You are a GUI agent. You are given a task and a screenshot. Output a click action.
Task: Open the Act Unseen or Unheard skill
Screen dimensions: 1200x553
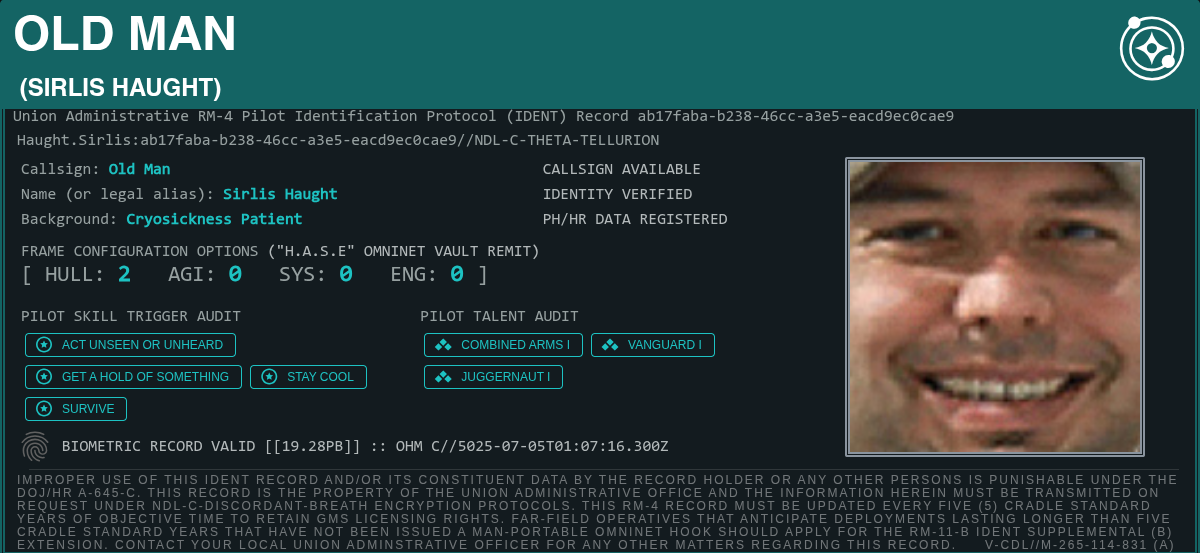click(142, 345)
